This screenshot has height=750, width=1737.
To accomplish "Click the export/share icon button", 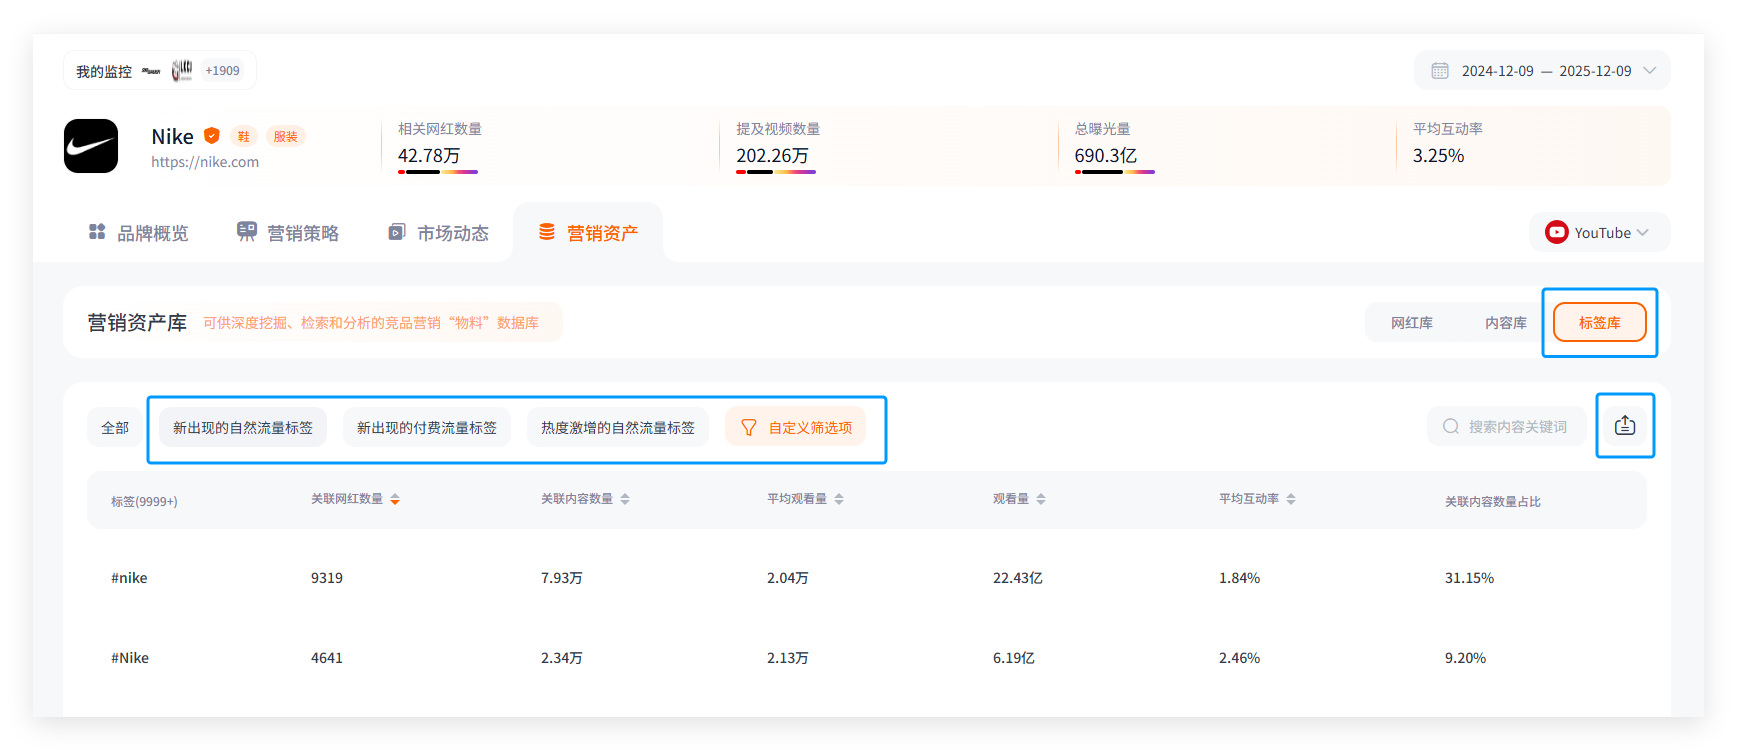I will pyautogui.click(x=1624, y=426).
